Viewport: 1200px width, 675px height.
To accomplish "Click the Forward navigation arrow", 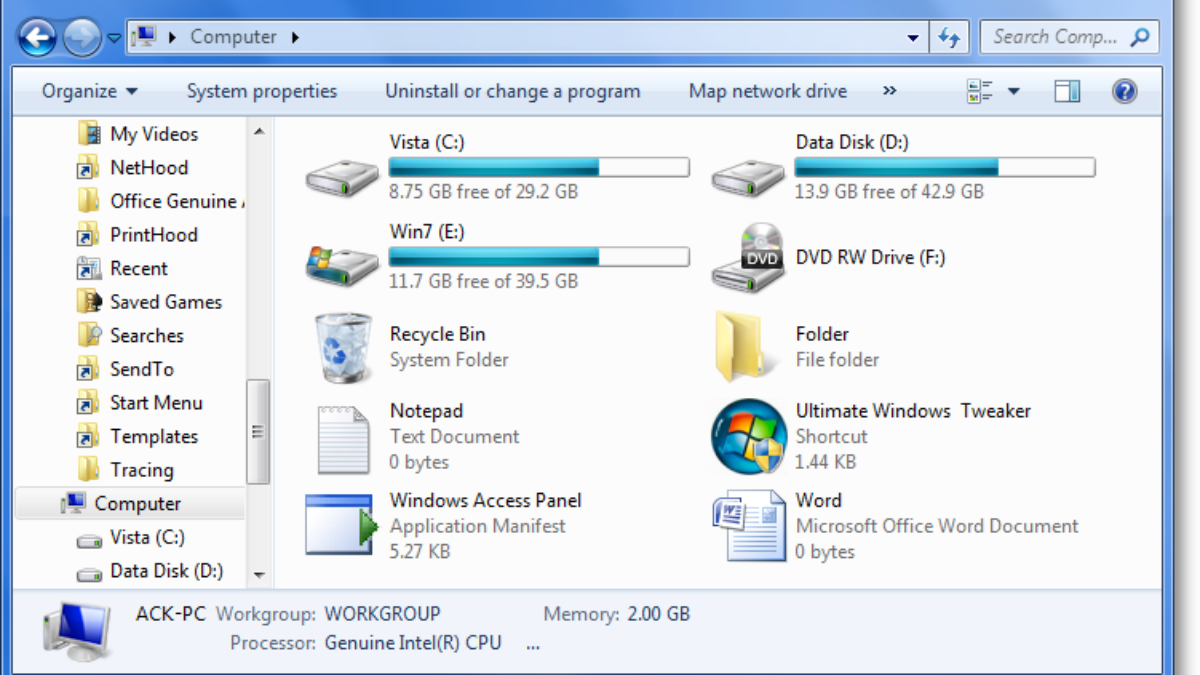I will coord(81,38).
